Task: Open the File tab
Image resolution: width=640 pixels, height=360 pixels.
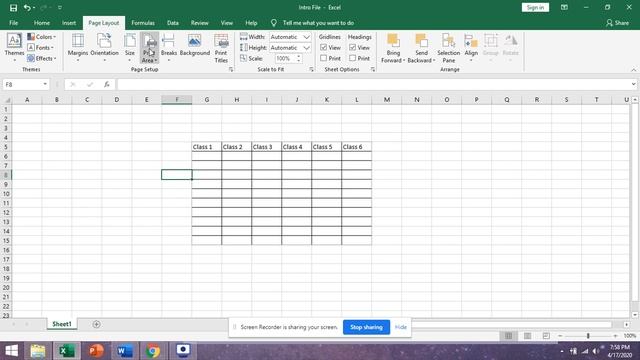Action: (13, 23)
